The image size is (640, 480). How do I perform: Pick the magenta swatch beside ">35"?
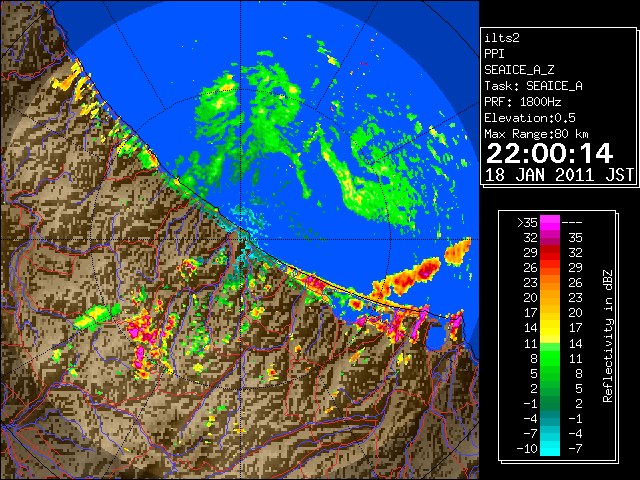click(550, 222)
